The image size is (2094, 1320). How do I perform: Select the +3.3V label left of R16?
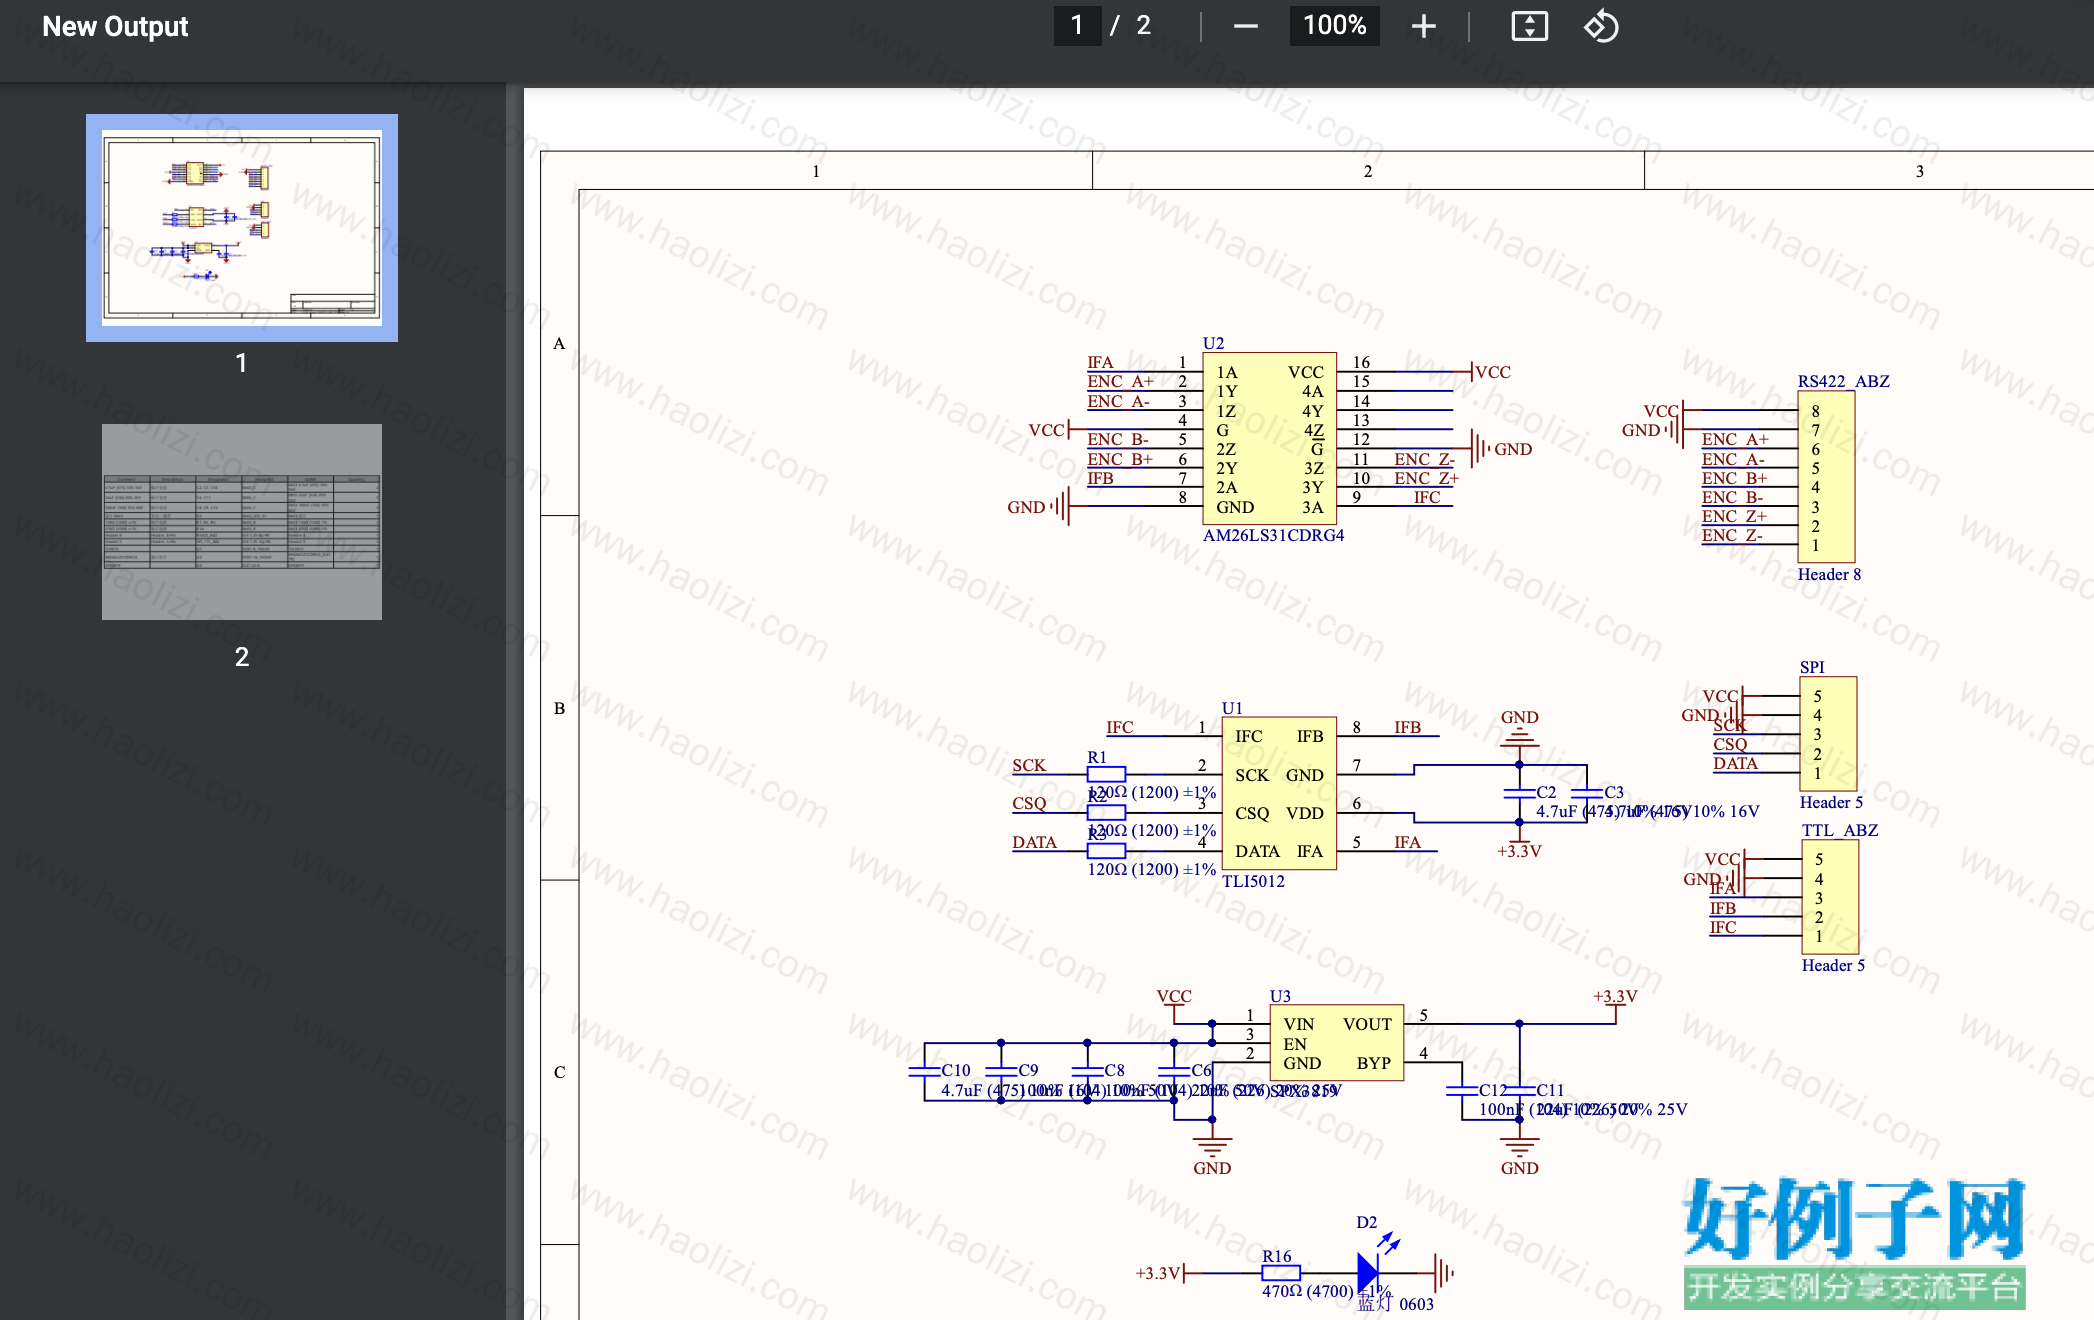pyautogui.click(x=1158, y=1273)
